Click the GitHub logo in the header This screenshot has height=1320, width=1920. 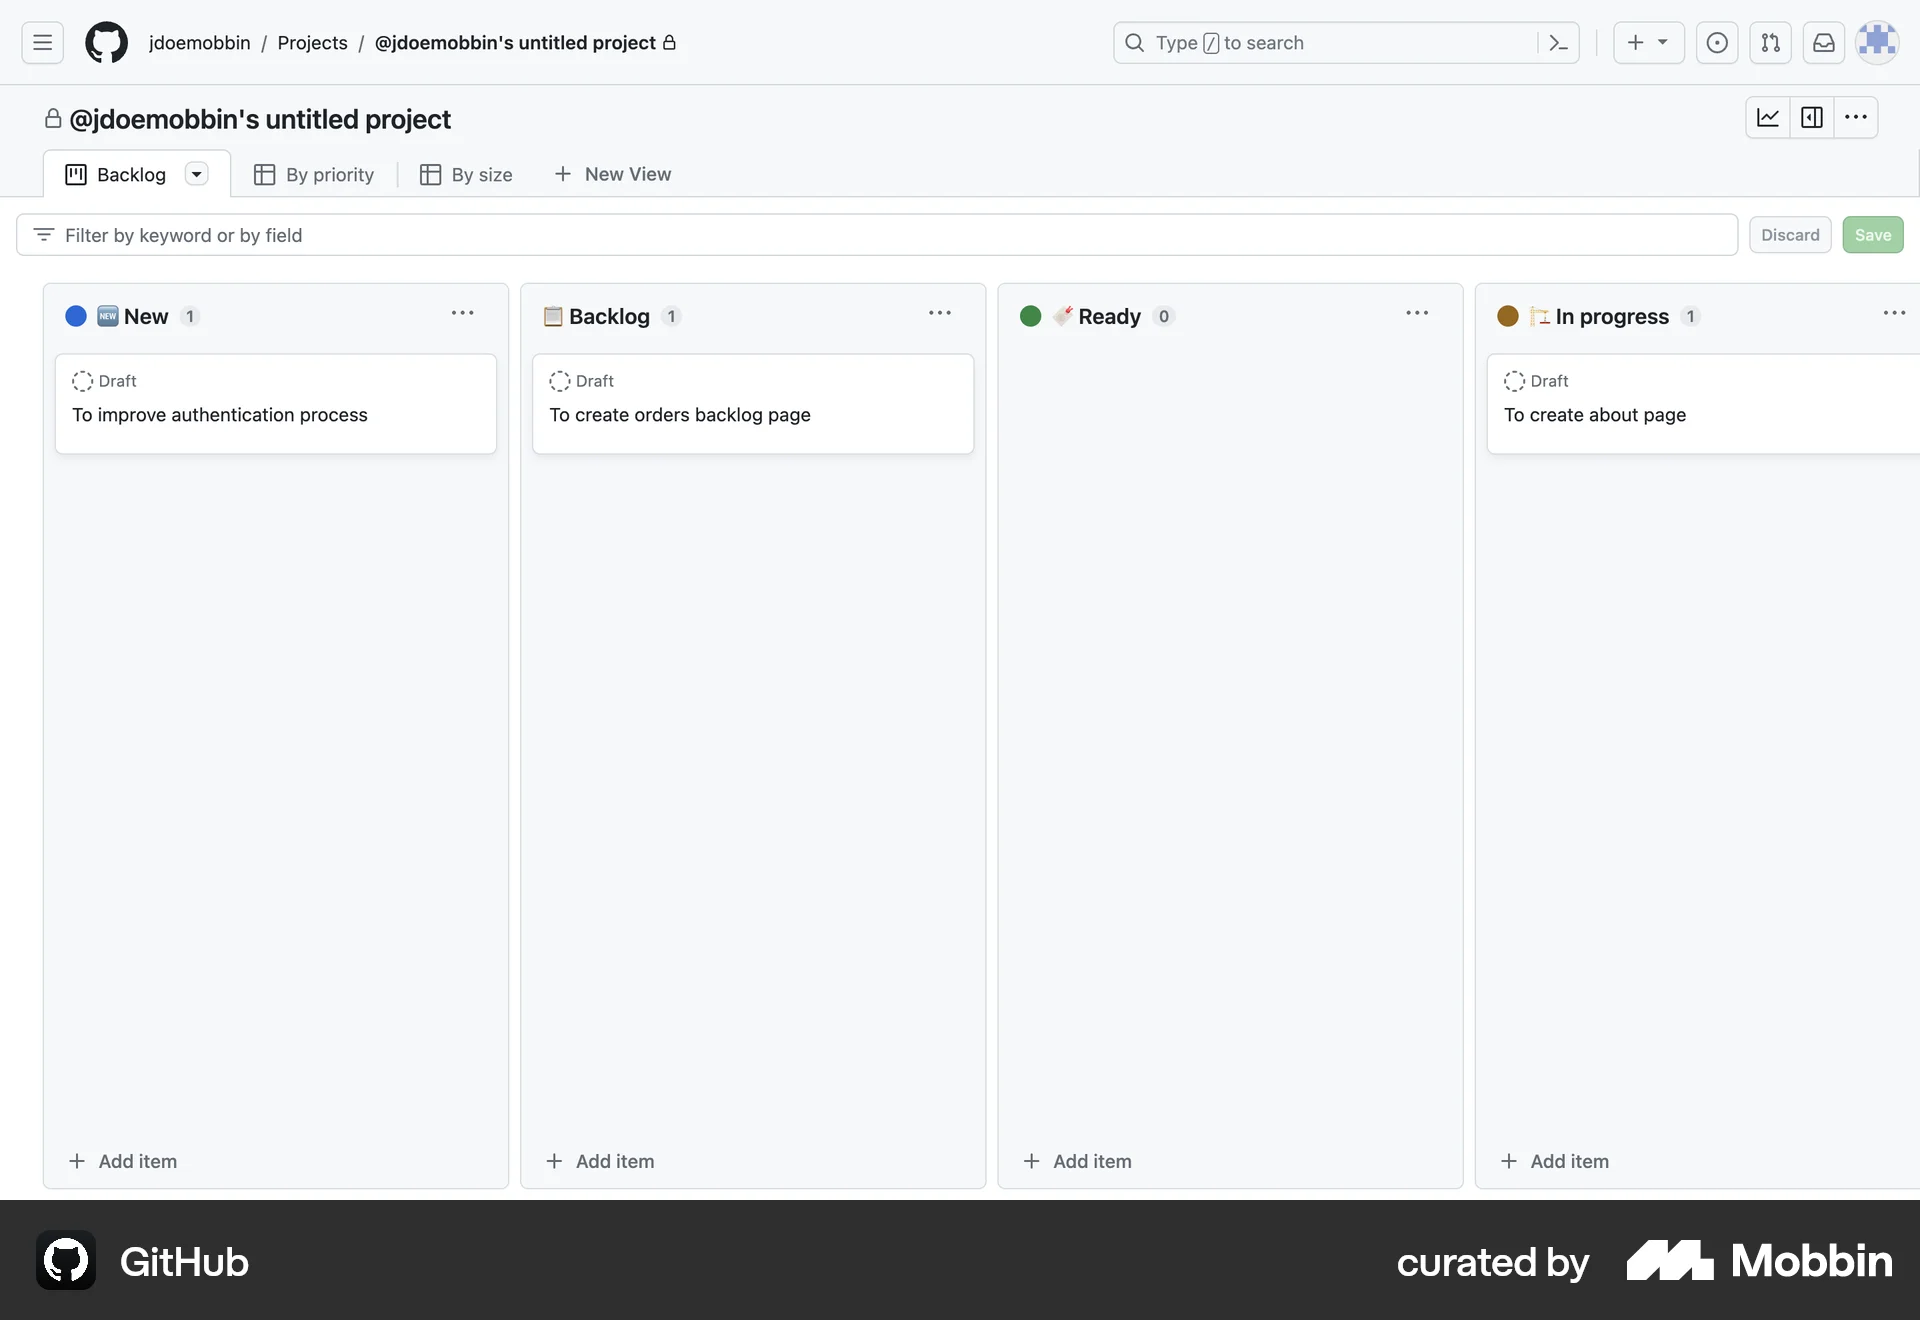pos(106,42)
